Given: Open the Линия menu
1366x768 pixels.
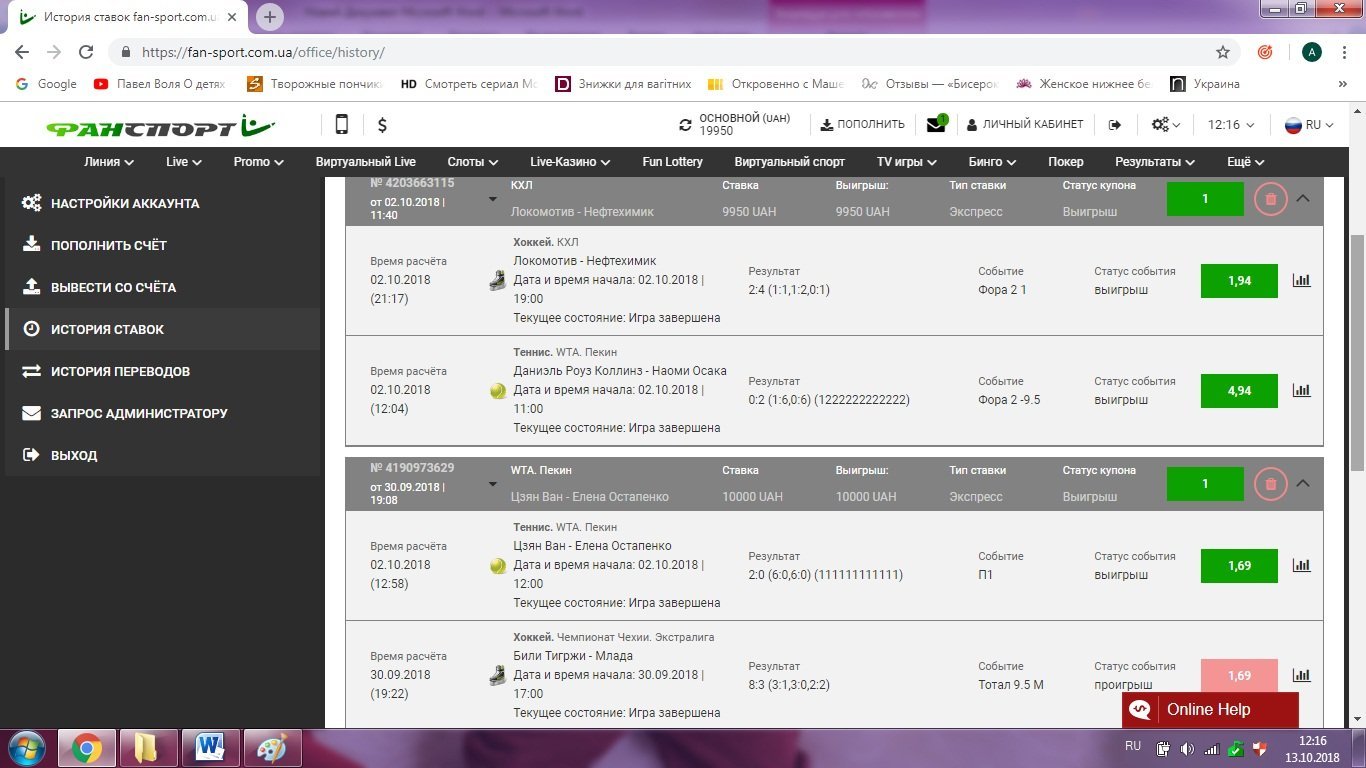Looking at the screenshot, I should [109, 162].
